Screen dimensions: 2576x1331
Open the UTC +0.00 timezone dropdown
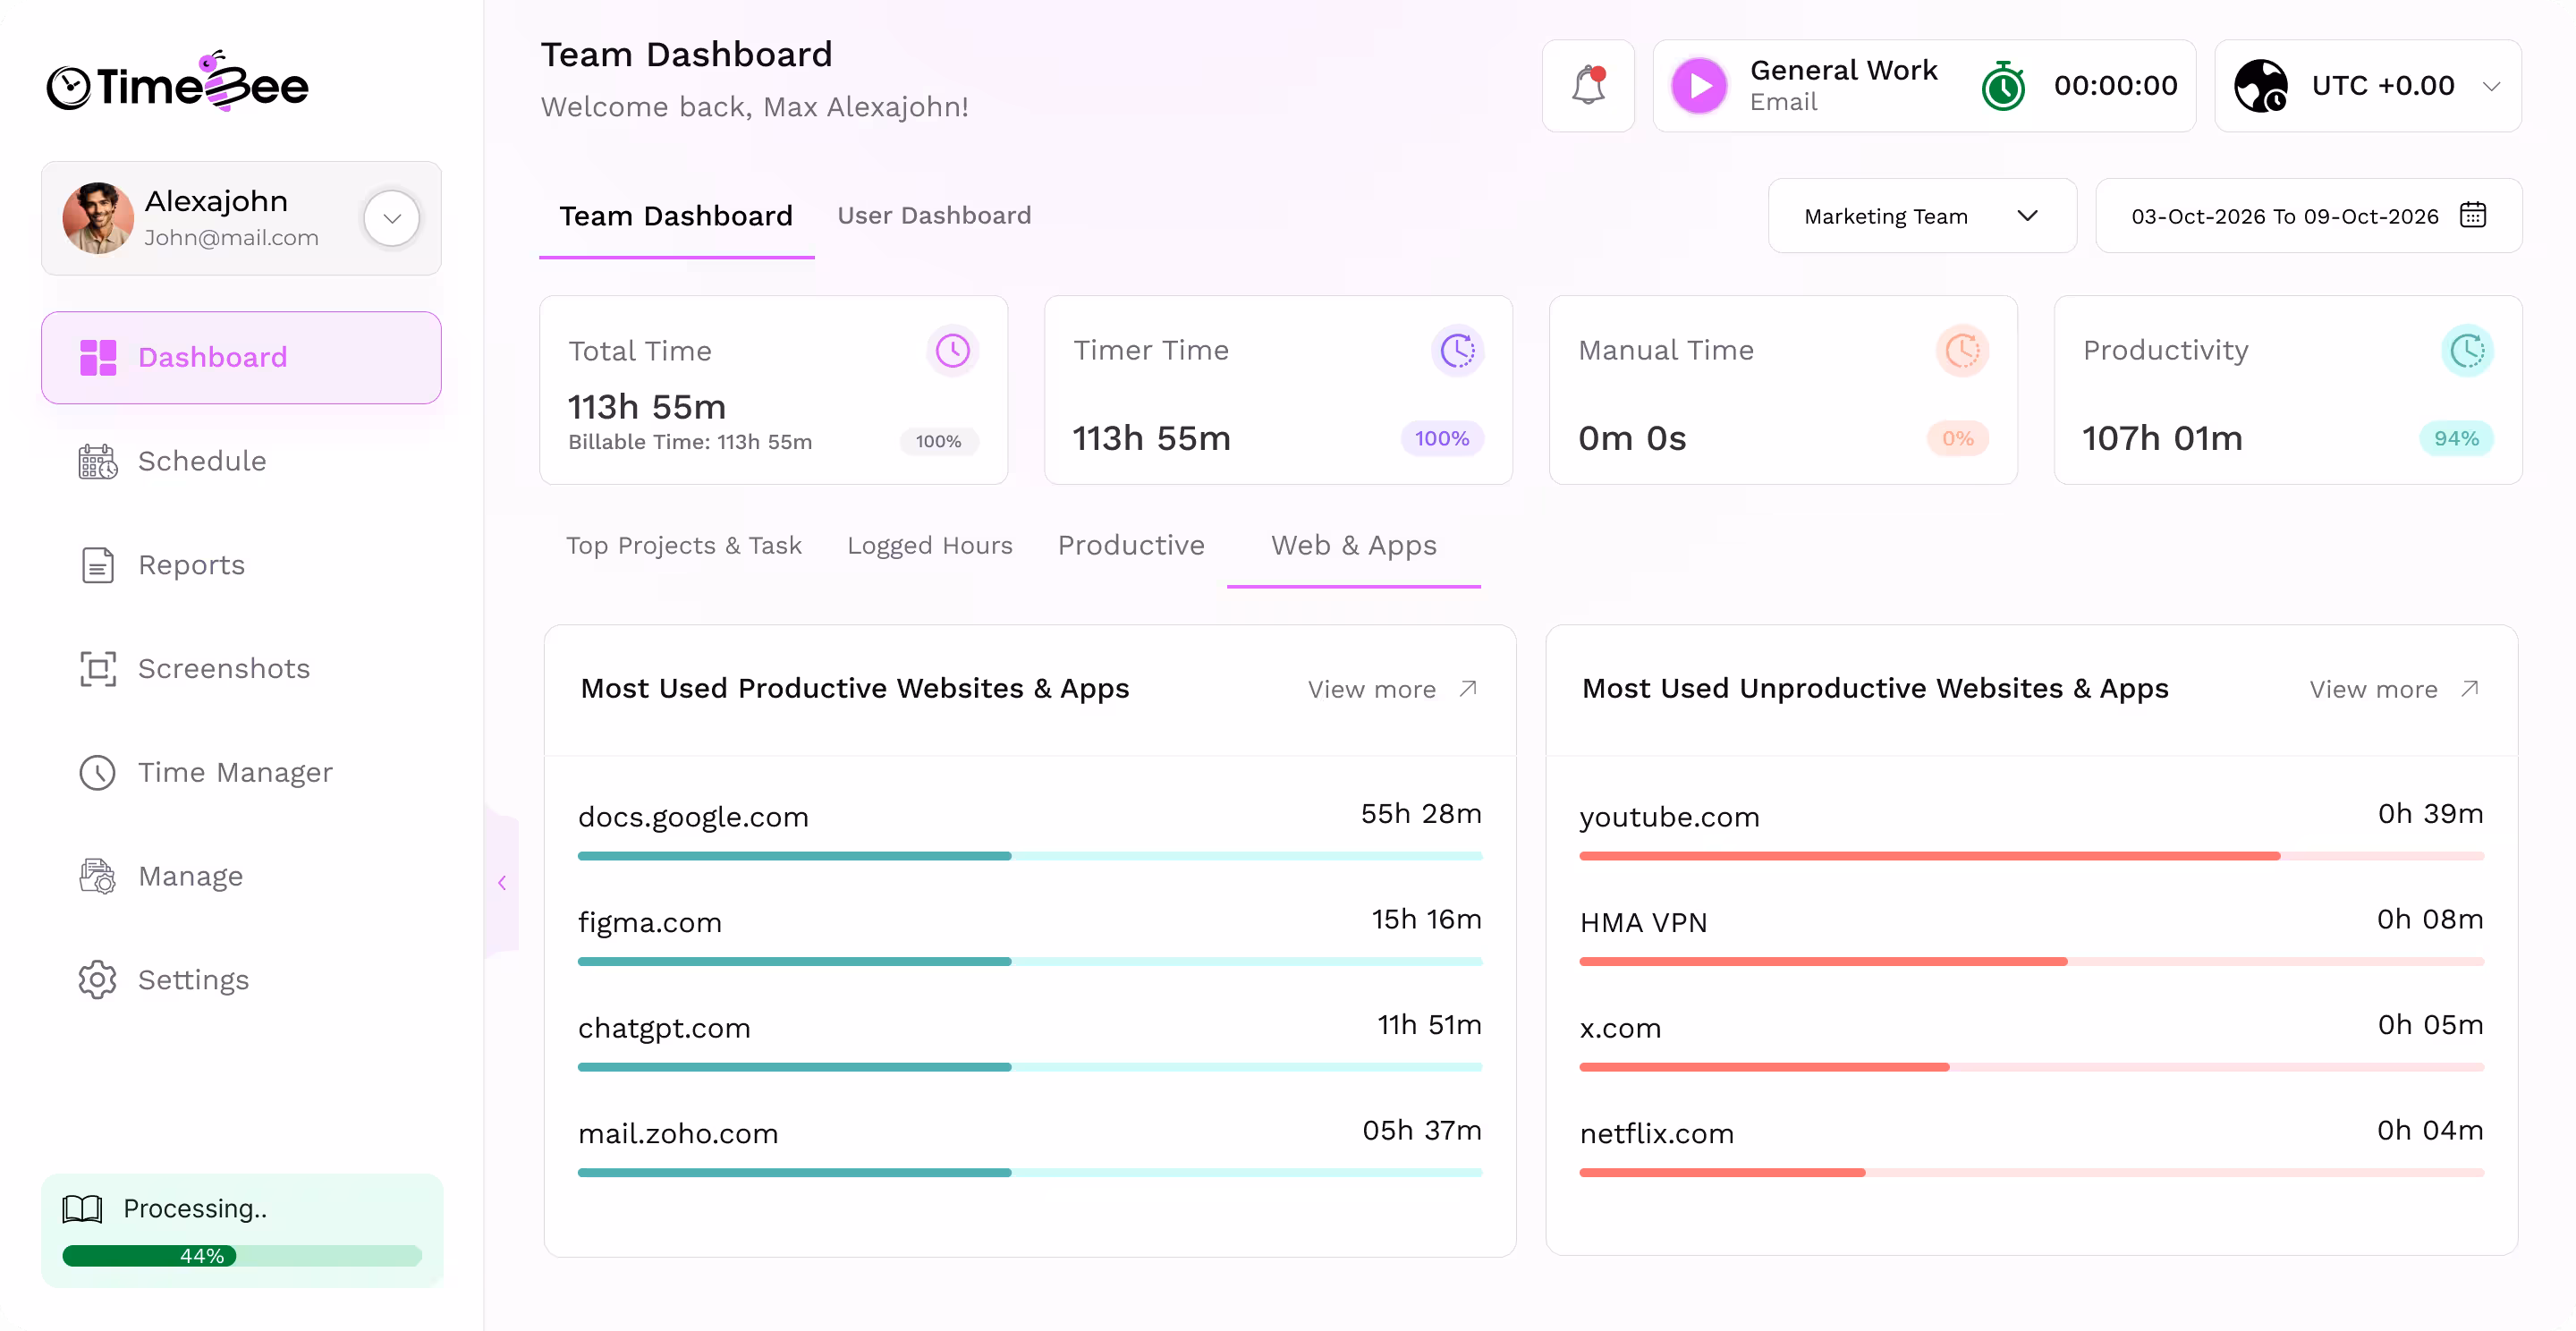[x=2368, y=86]
